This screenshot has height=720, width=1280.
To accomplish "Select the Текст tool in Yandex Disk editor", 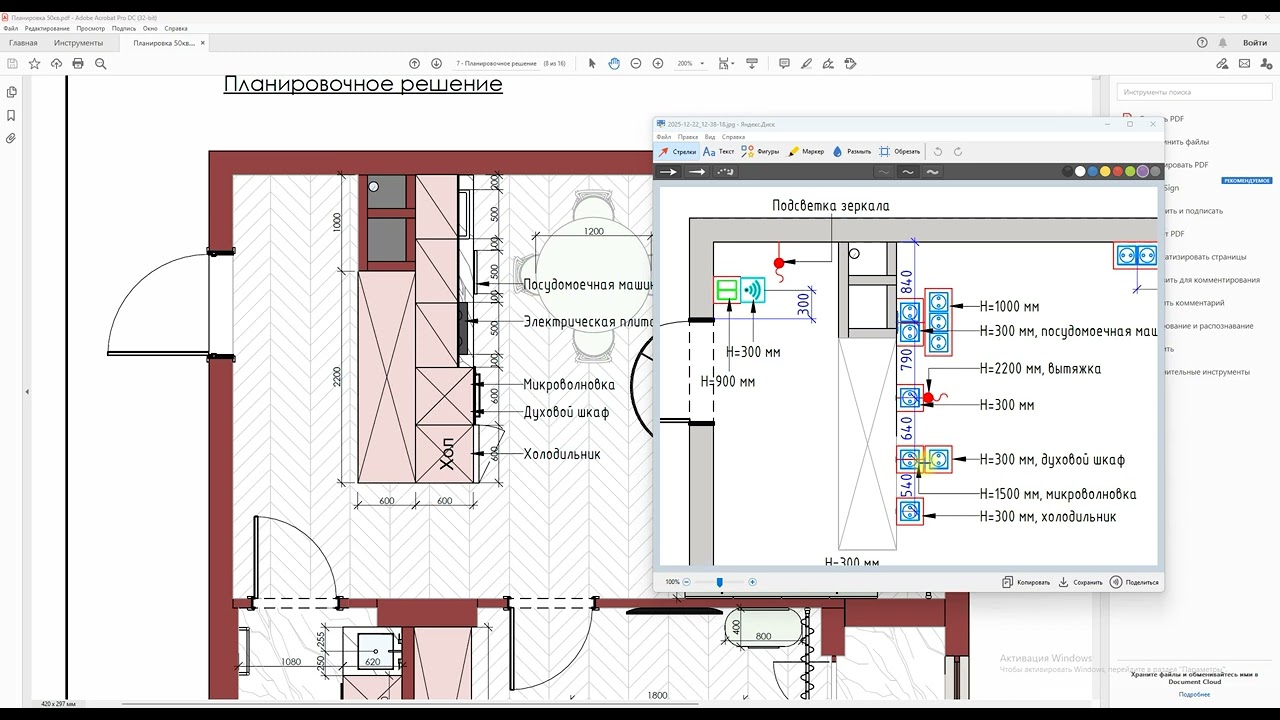I will point(718,152).
